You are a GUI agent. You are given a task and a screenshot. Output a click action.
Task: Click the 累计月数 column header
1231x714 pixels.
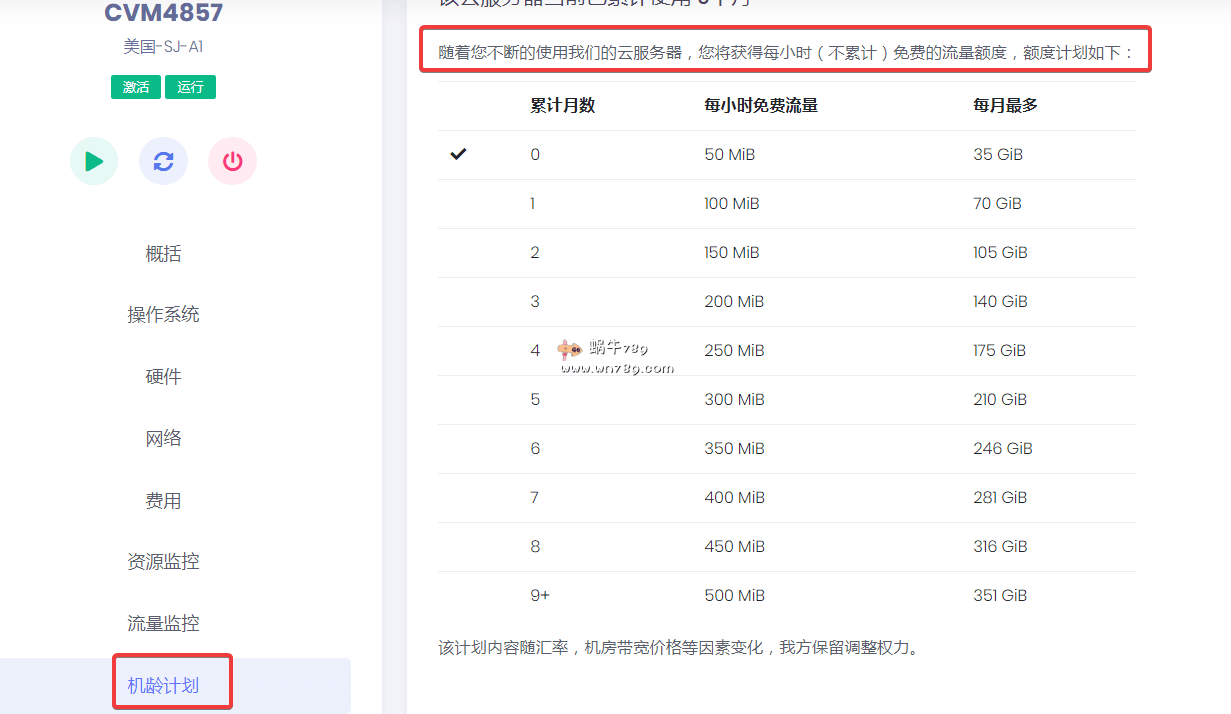[563, 105]
